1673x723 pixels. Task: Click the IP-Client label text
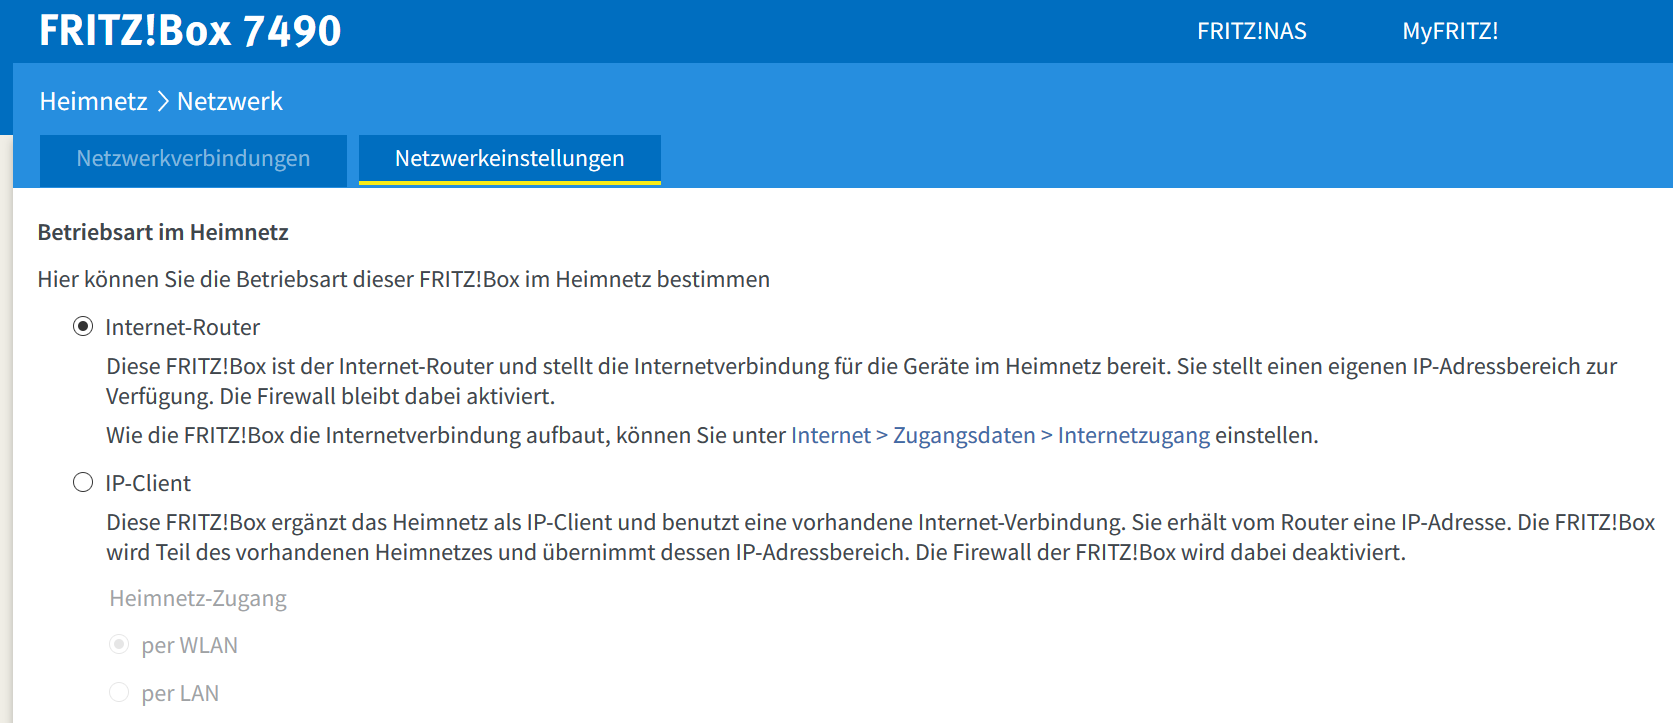click(x=148, y=483)
